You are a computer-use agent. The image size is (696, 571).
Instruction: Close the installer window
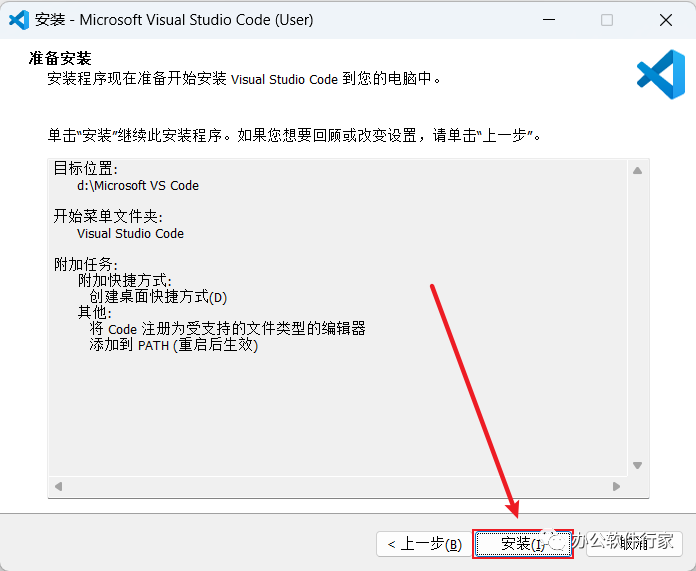click(665, 20)
